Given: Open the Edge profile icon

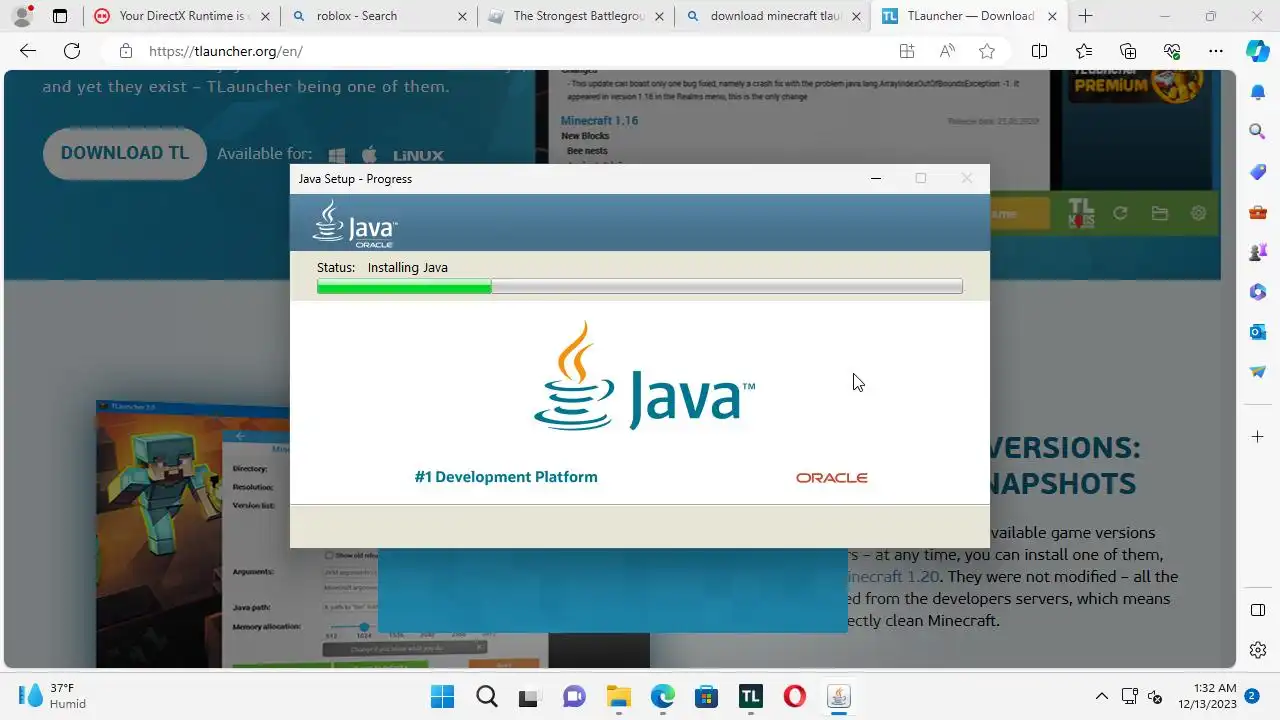Looking at the screenshot, I should 22,16.
